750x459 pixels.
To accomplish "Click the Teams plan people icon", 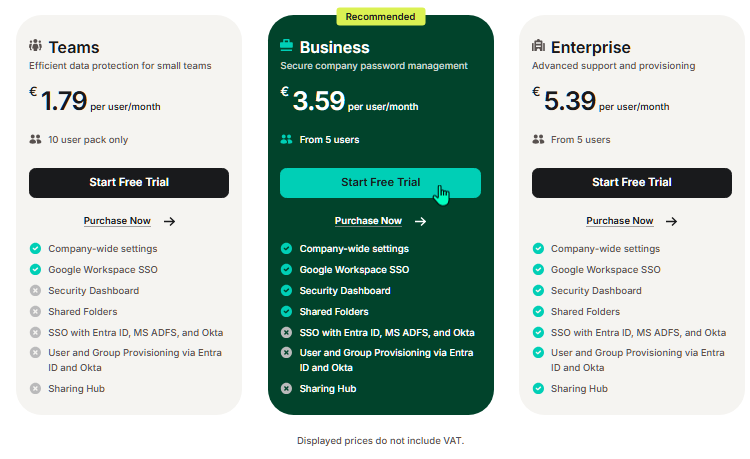I will (x=35, y=45).
